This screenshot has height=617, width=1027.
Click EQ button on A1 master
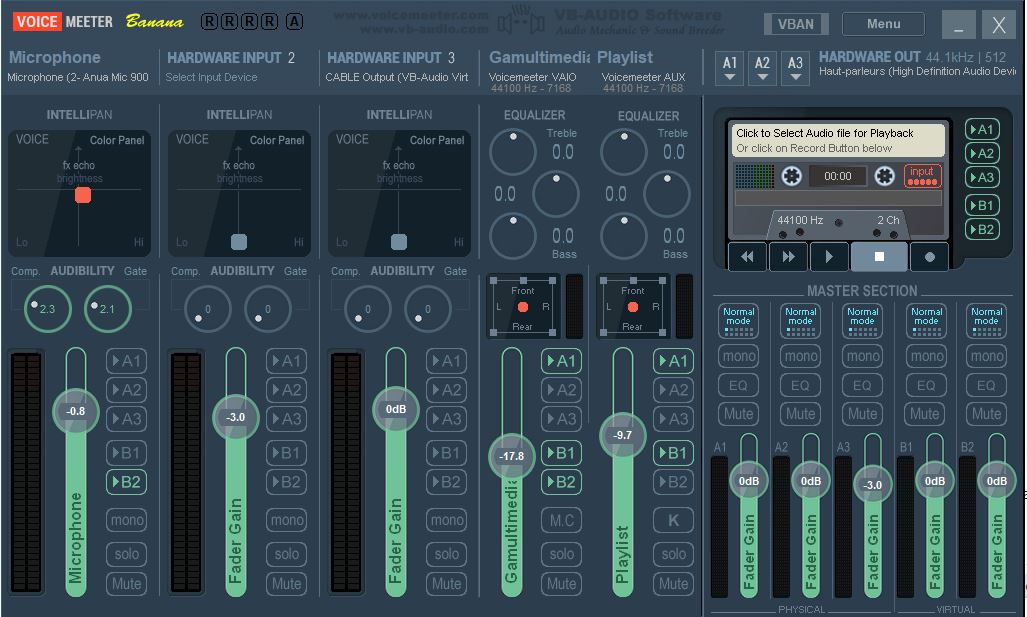coord(738,385)
